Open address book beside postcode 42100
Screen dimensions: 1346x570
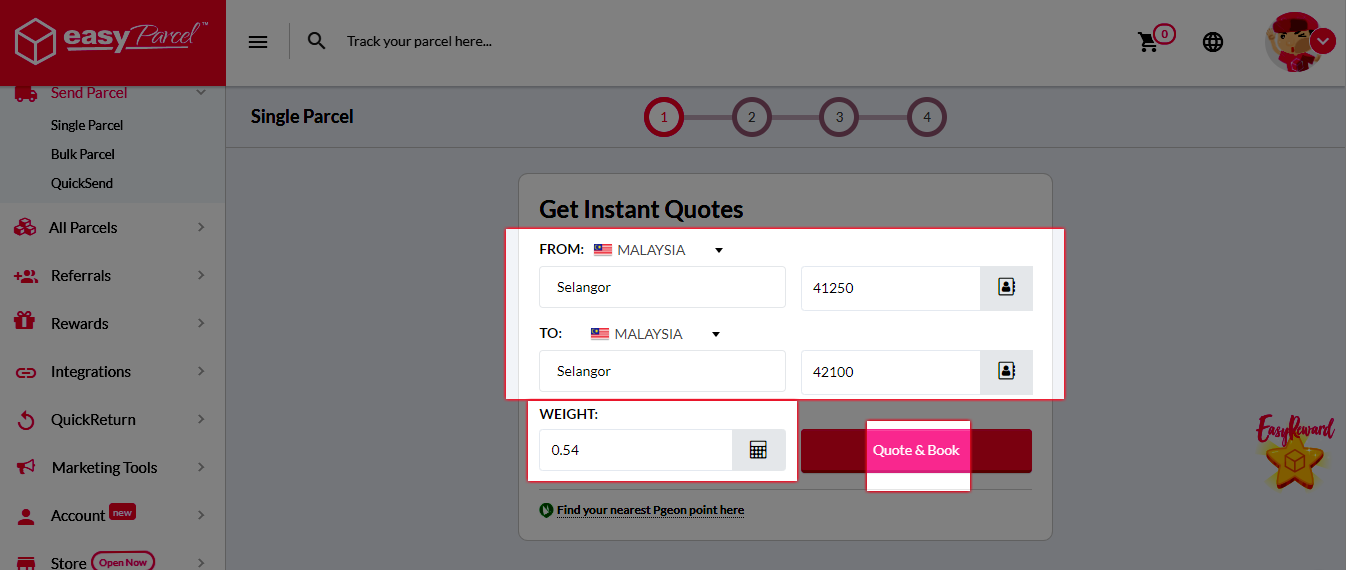[1006, 371]
